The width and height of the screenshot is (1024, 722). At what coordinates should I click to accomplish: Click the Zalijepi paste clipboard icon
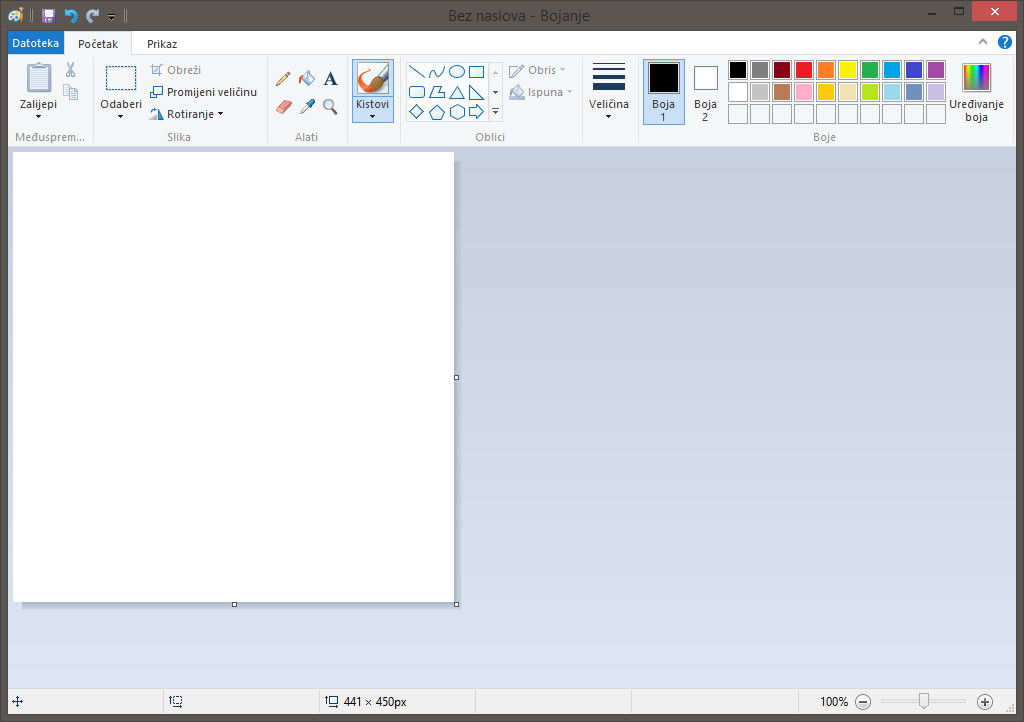(x=39, y=78)
